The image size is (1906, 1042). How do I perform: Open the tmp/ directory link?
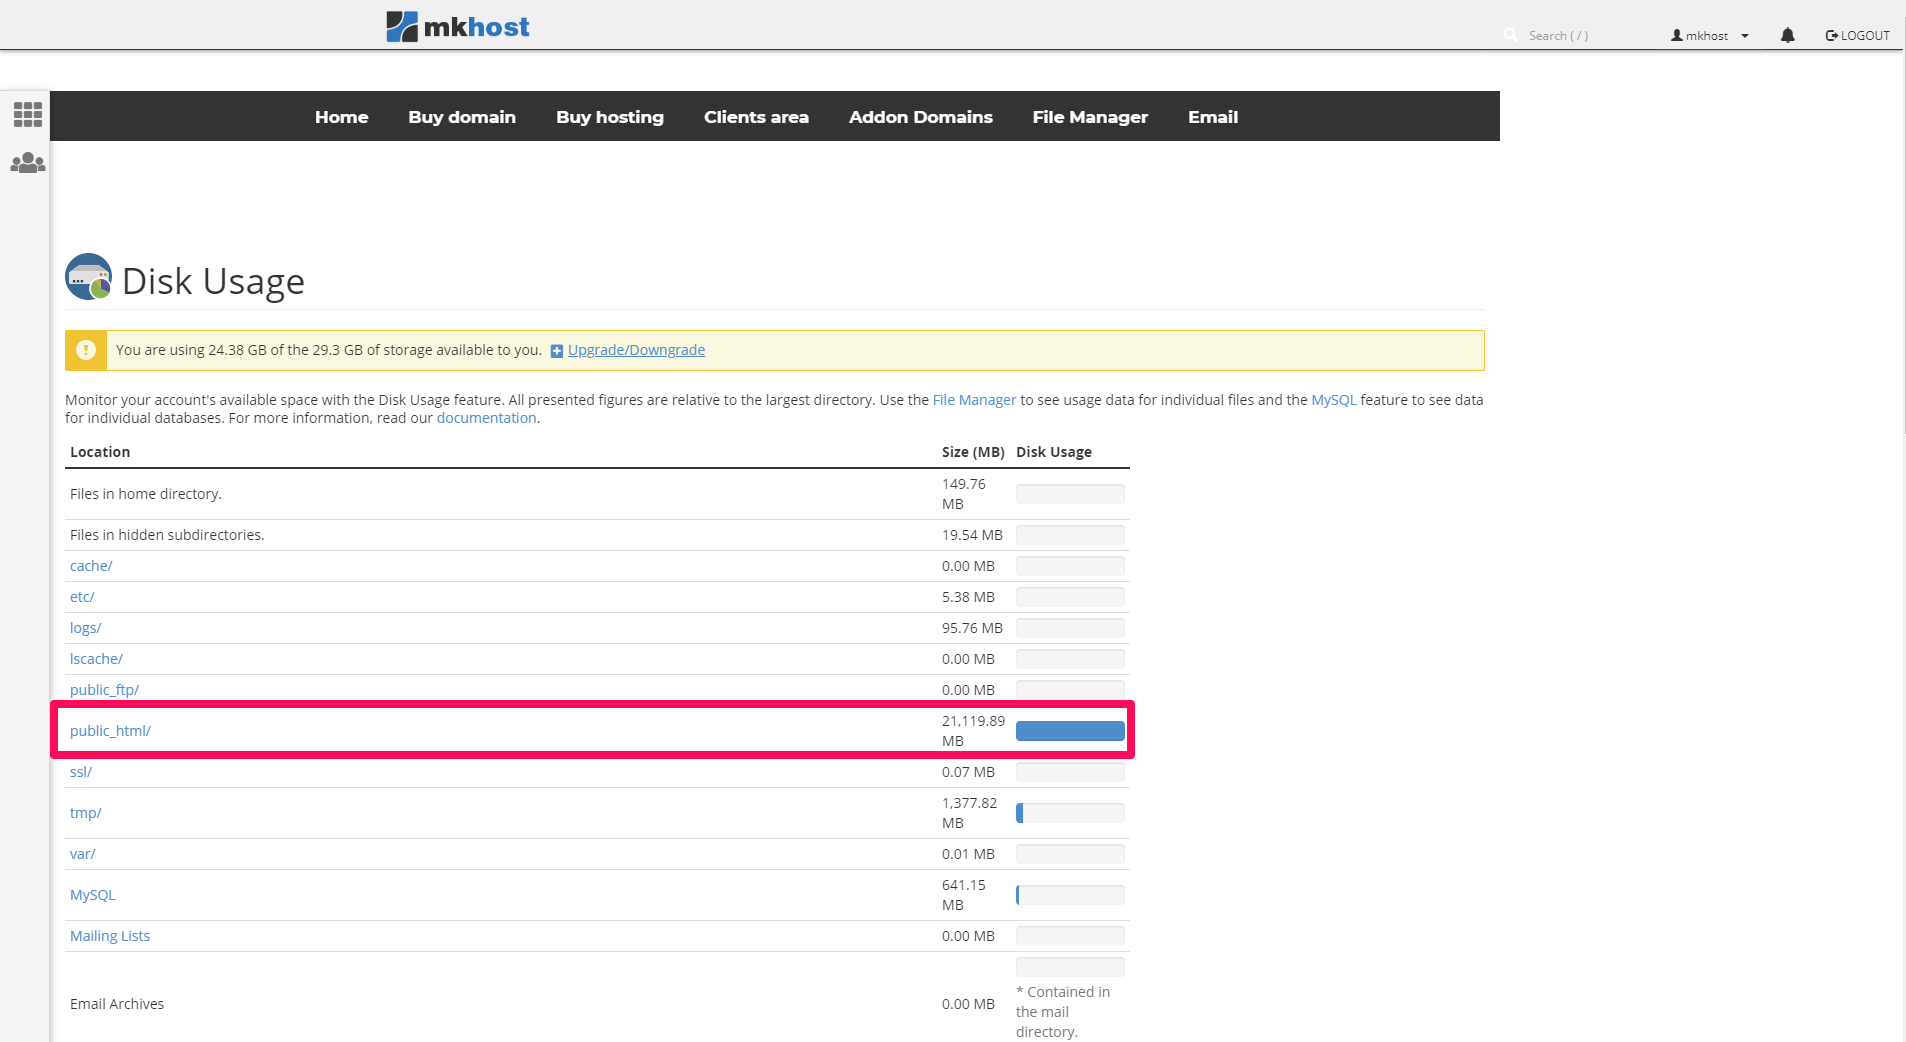pyautogui.click(x=86, y=813)
